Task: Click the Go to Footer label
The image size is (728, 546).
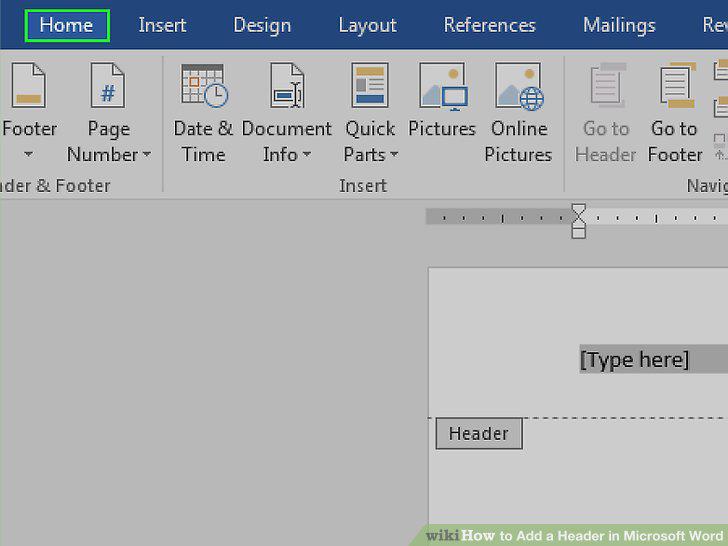Action: (x=675, y=141)
